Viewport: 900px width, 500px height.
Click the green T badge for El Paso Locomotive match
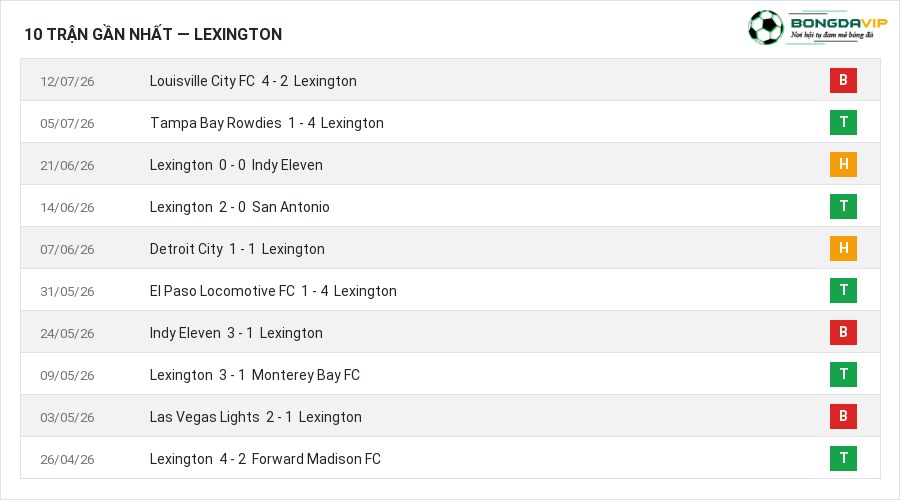(843, 290)
